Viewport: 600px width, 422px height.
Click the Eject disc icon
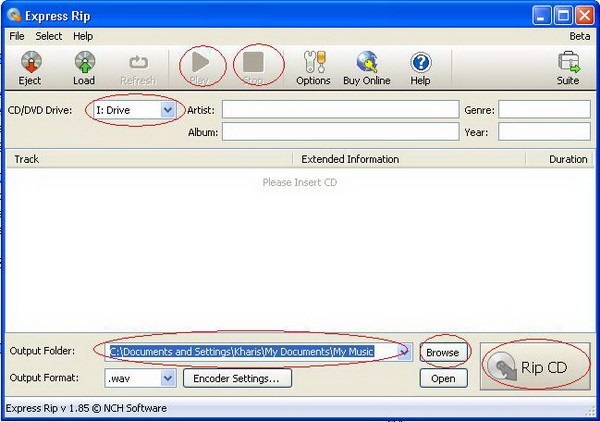[31, 62]
